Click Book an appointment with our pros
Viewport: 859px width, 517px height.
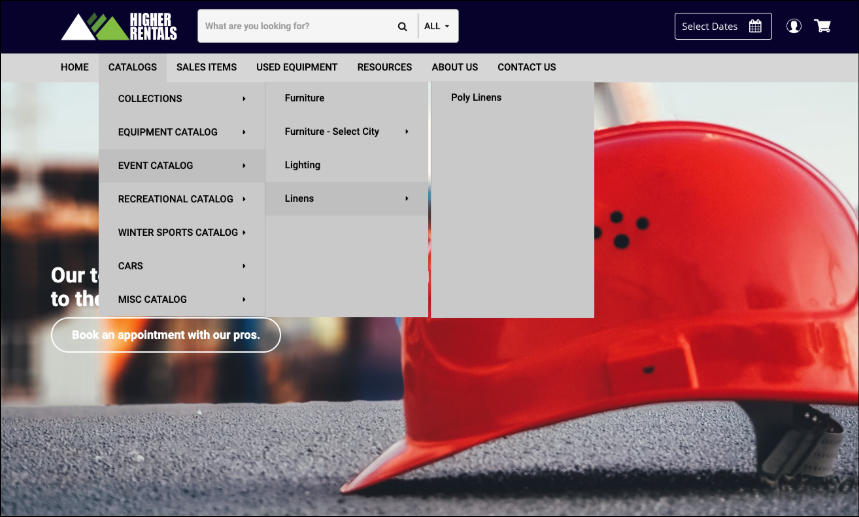pos(165,335)
